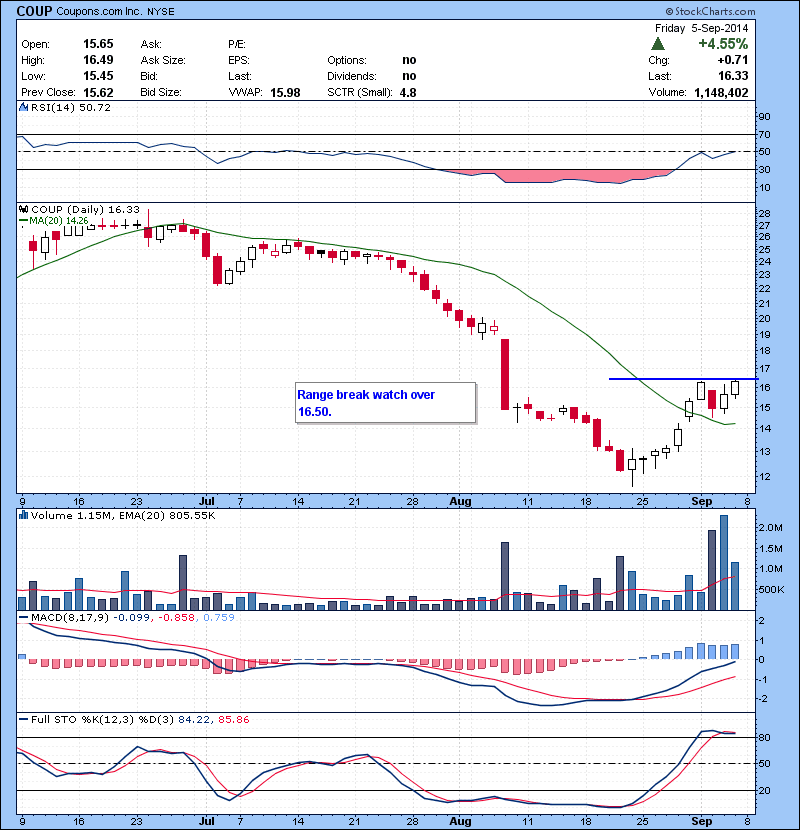Click the High value 16.49

pyautogui.click(x=98, y=60)
